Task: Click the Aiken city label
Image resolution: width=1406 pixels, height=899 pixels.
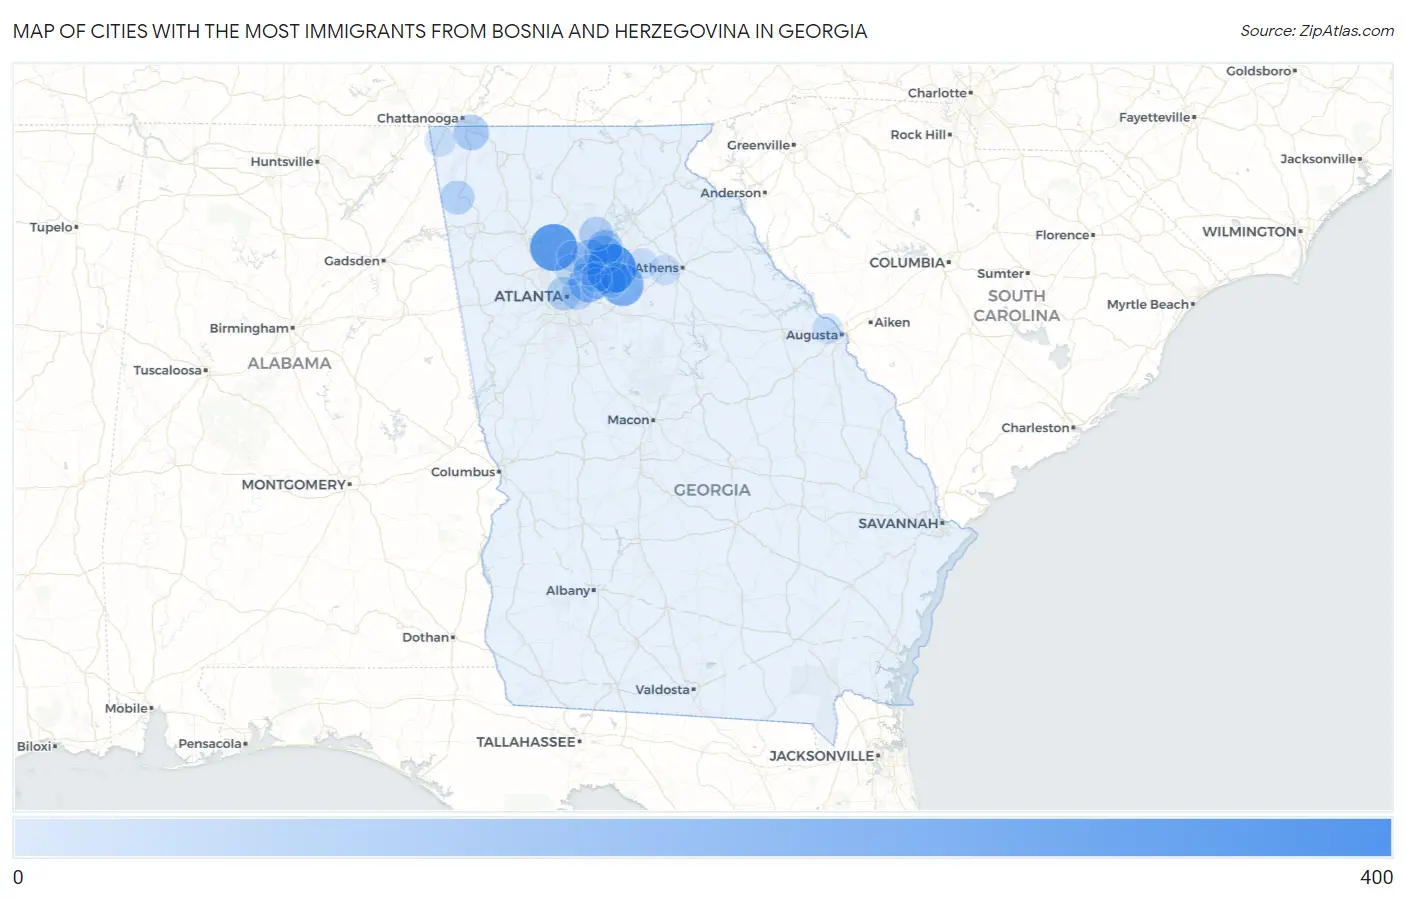Action: tap(892, 322)
